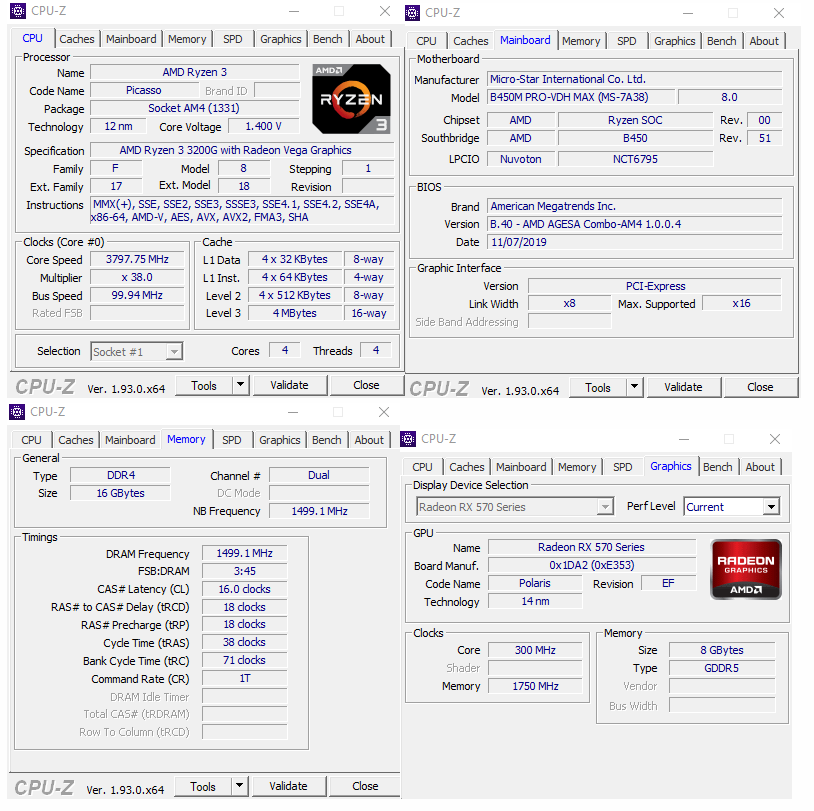Open About tab in CPU window
Viewport: 814px width, 811px height.
(x=370, y=39)
